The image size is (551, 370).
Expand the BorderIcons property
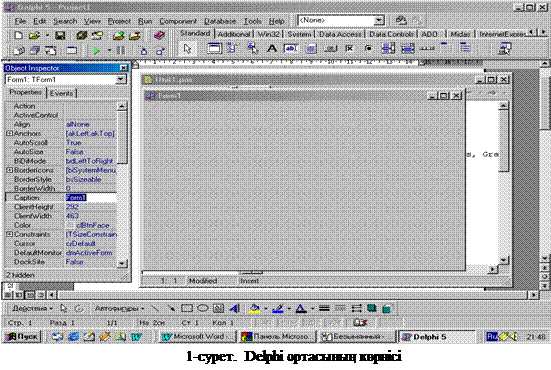9,170
